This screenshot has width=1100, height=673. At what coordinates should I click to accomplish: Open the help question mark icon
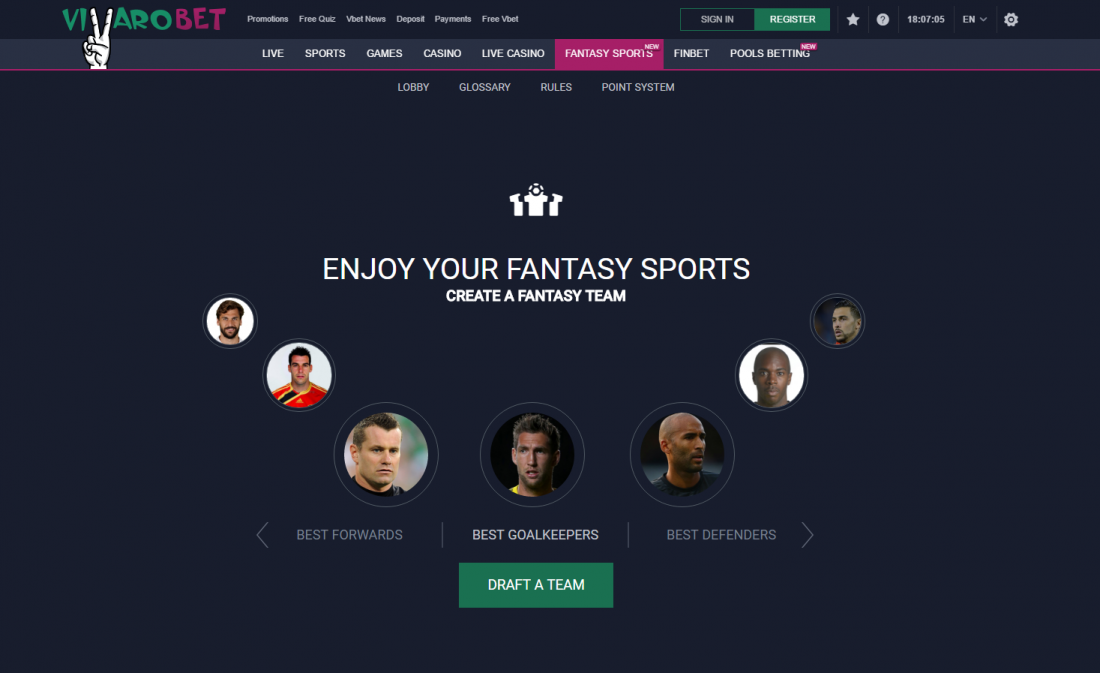click(x=883, y=20)
